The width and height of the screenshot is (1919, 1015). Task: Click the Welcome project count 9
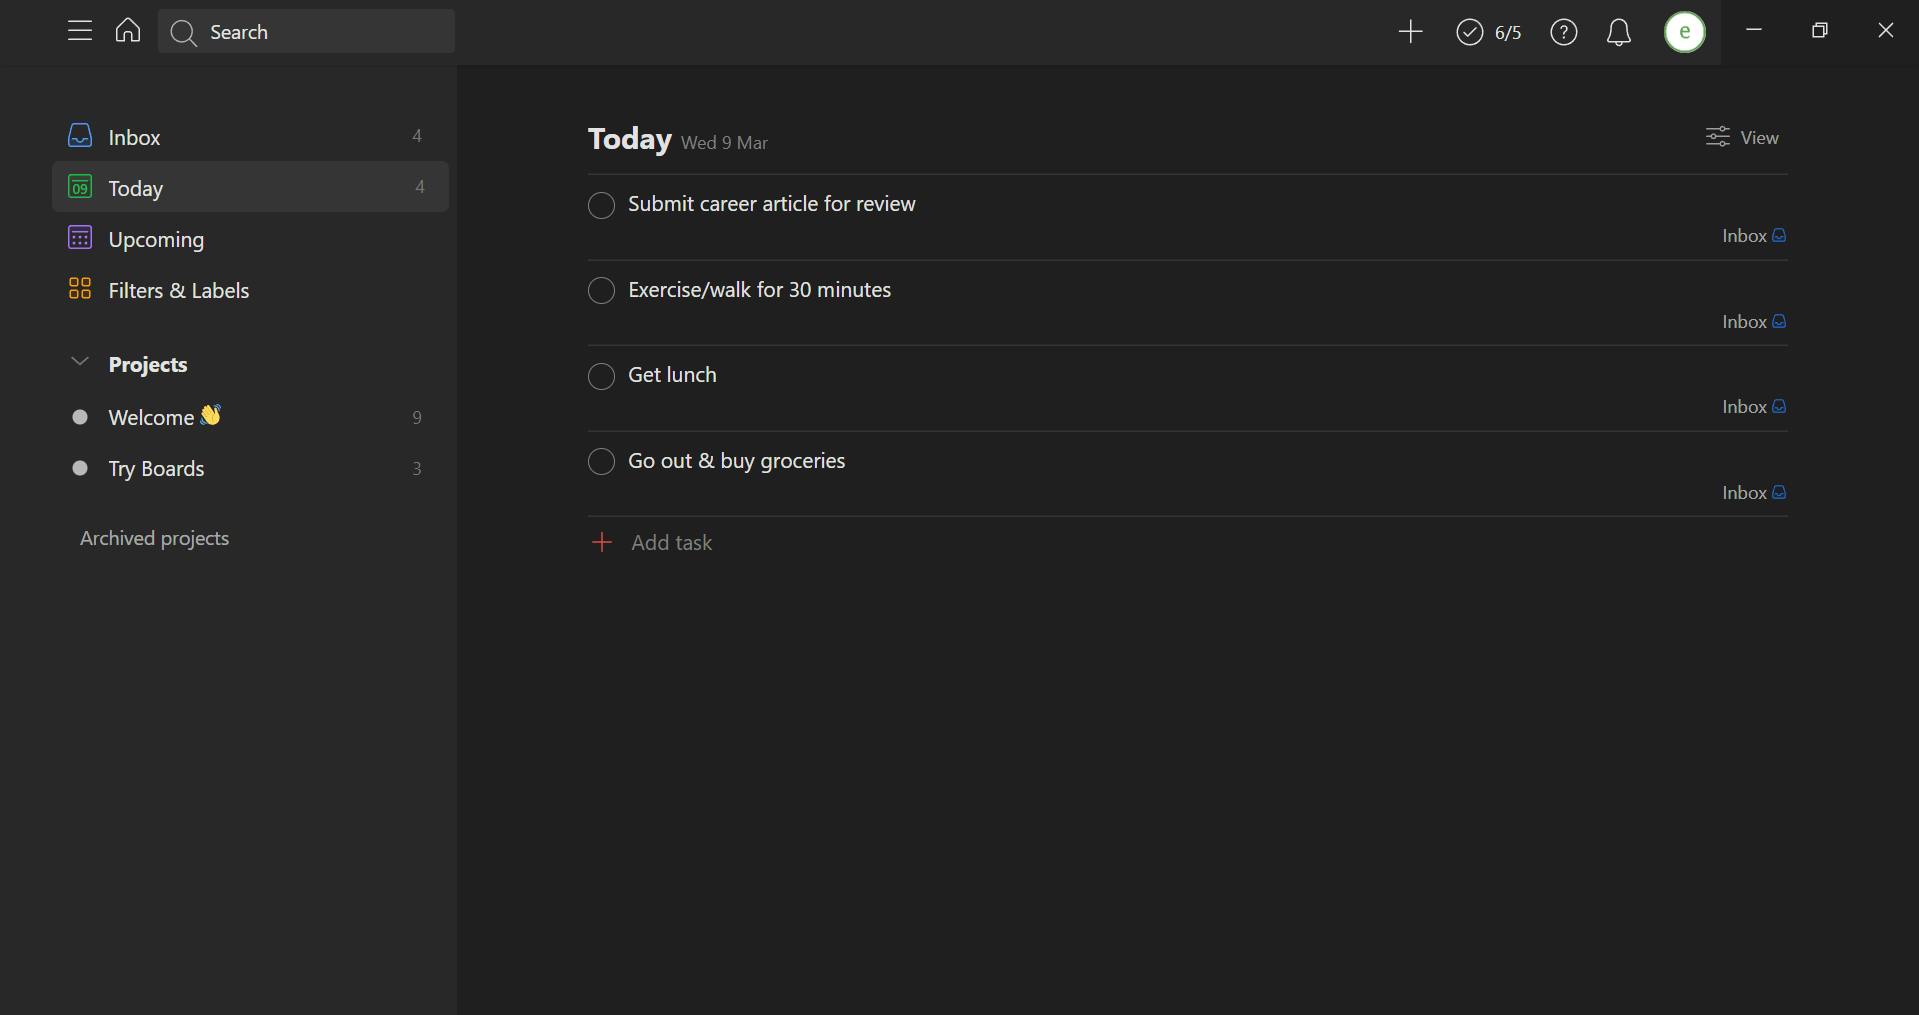[x=417, y=418]
